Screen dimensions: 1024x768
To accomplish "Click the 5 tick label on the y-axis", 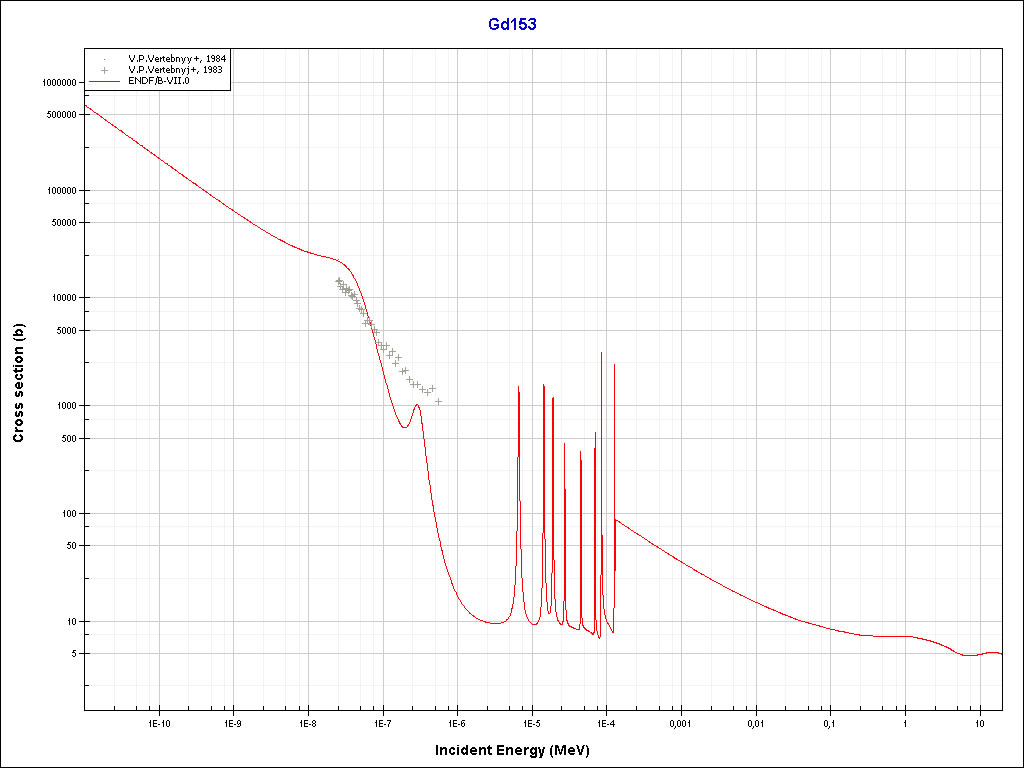I will [73, 654].
